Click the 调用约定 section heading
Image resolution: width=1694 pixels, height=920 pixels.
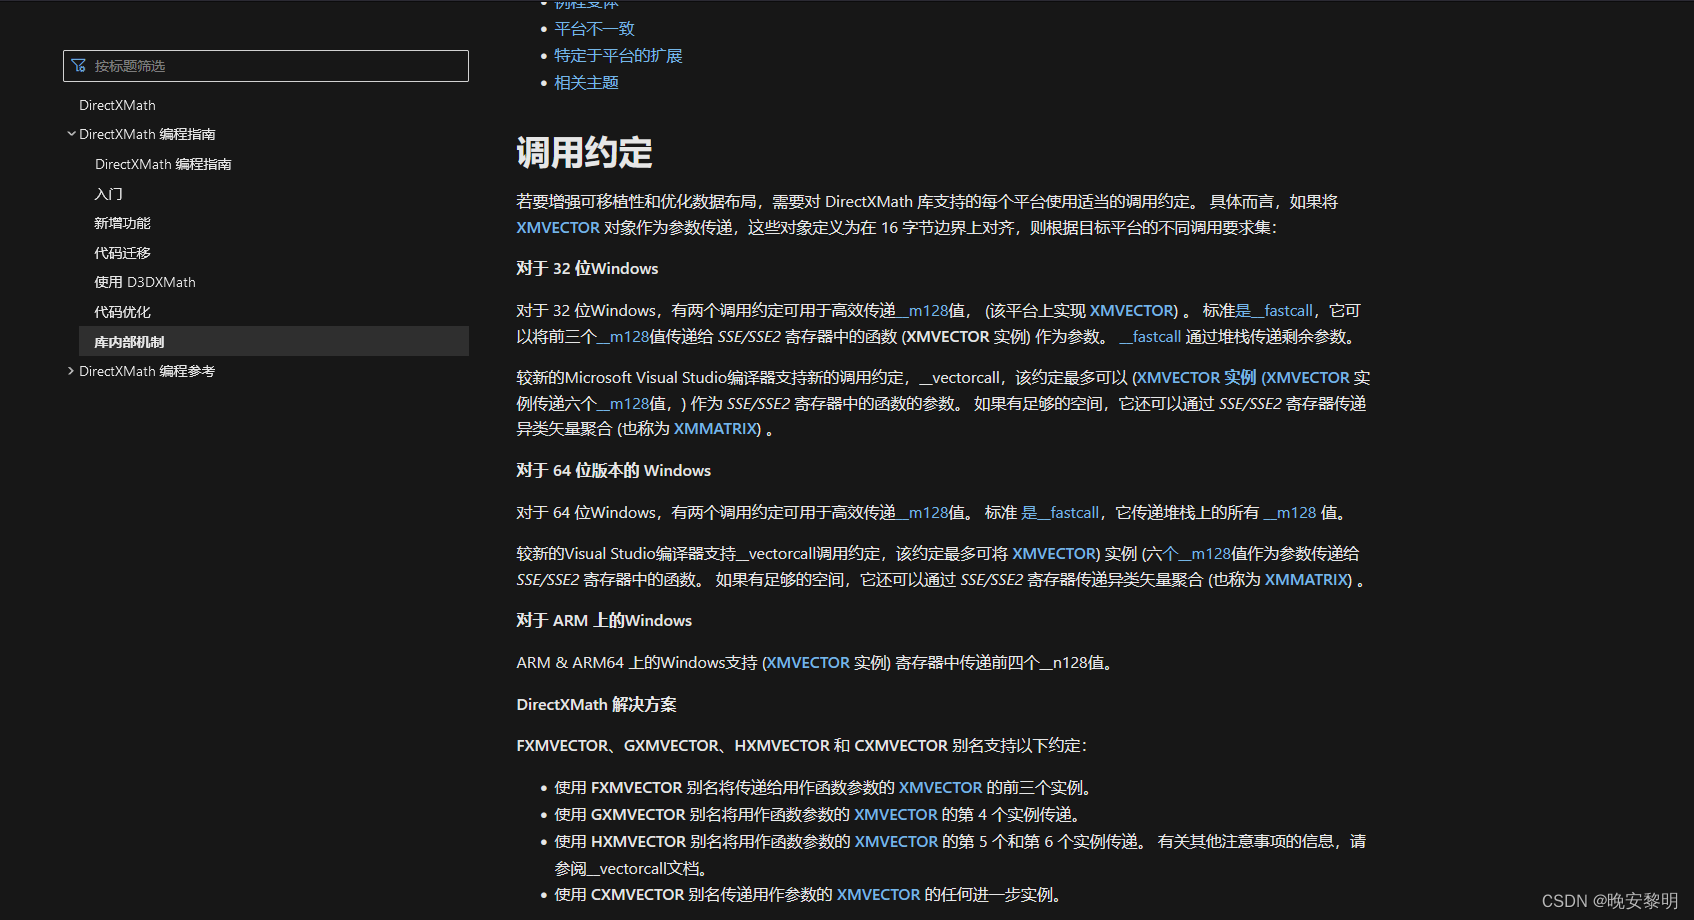pyautogui.click(x=584, y=153)
